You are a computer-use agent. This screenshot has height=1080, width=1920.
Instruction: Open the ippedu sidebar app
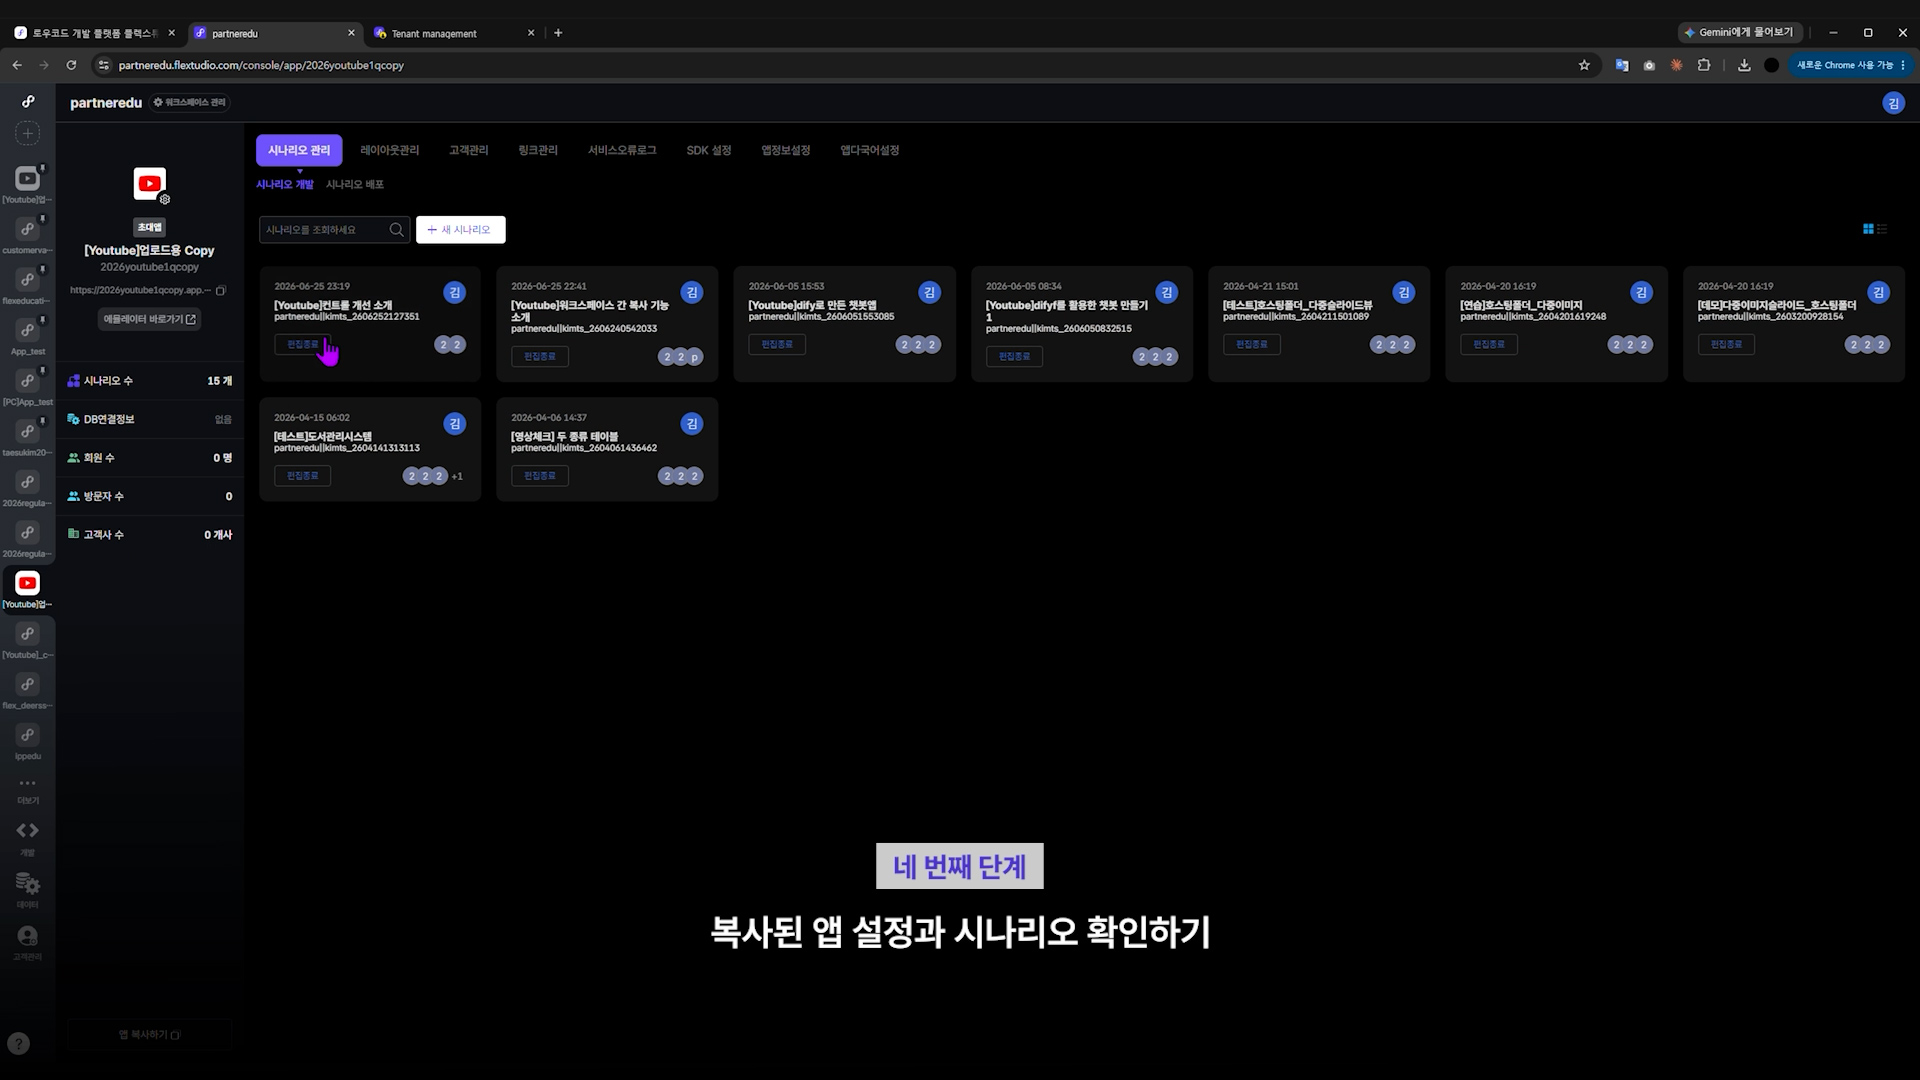point(28,736)
